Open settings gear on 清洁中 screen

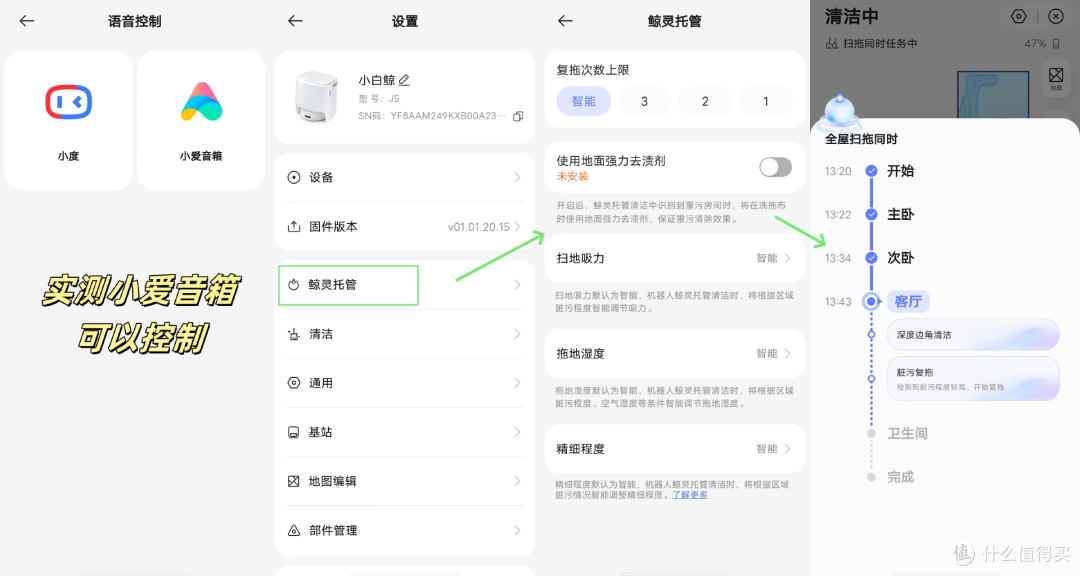click(1019, 17)
